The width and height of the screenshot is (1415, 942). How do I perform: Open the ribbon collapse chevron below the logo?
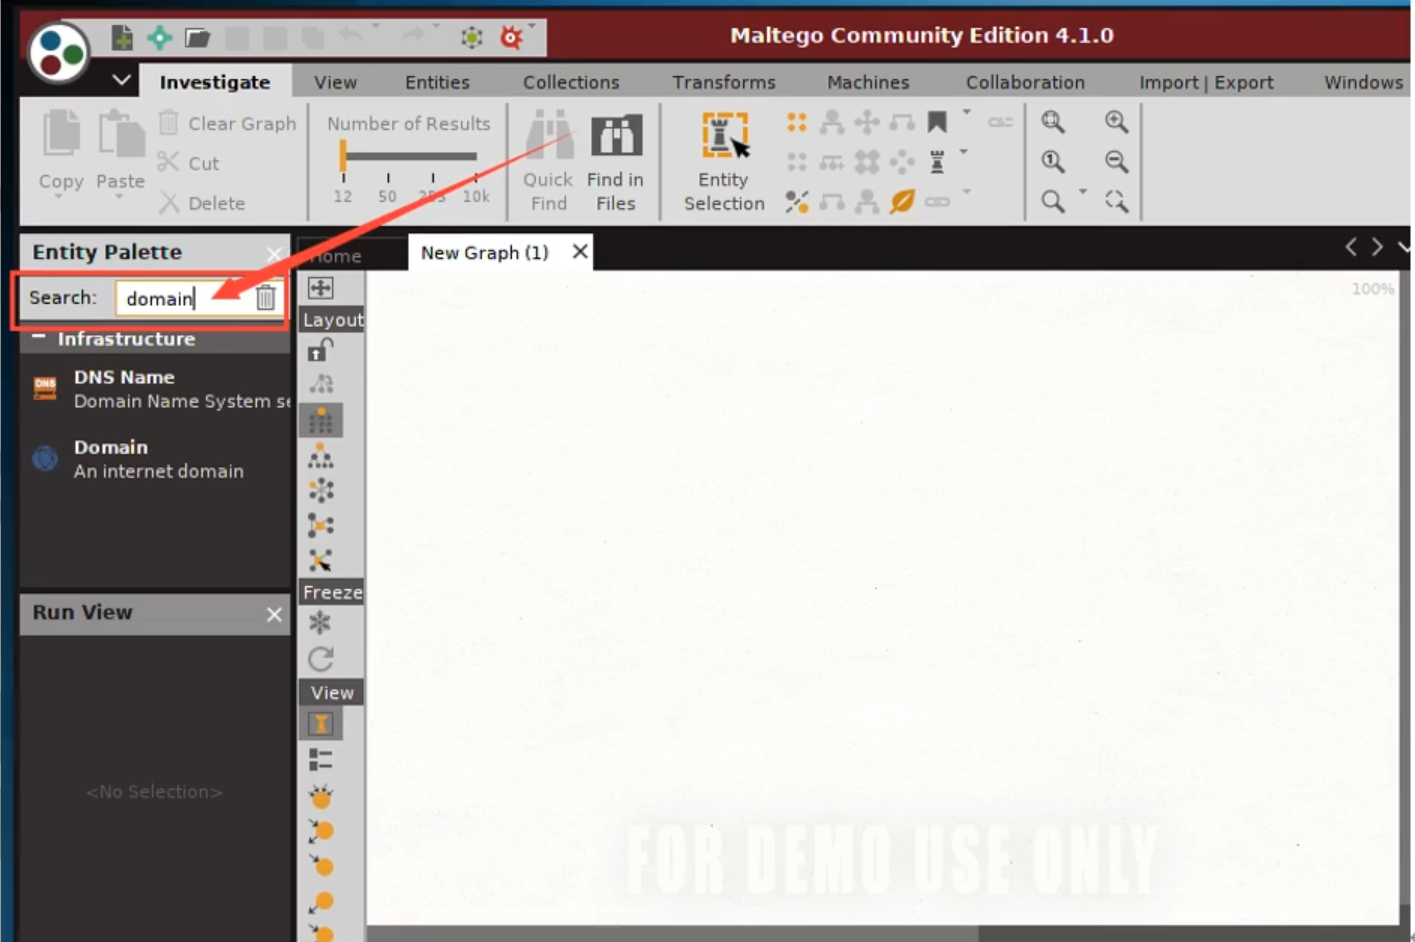click(121, 79)
